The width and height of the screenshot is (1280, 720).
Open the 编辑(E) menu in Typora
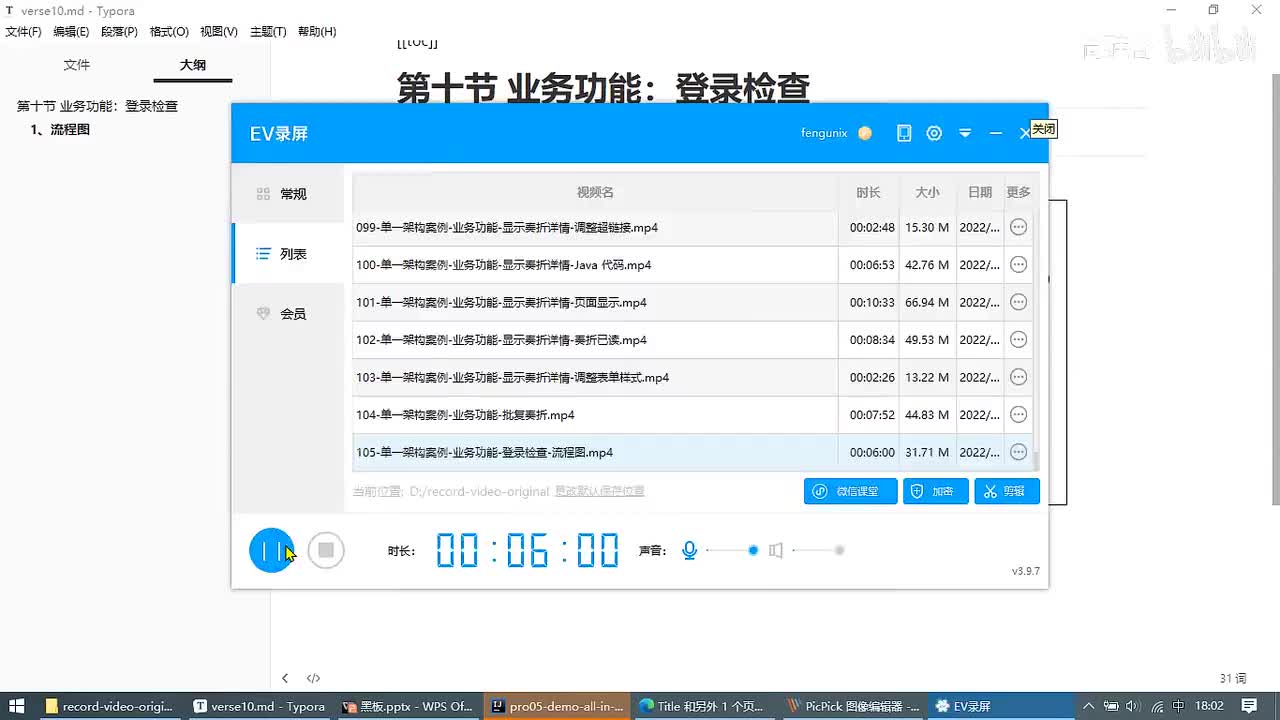pos(71,32)
